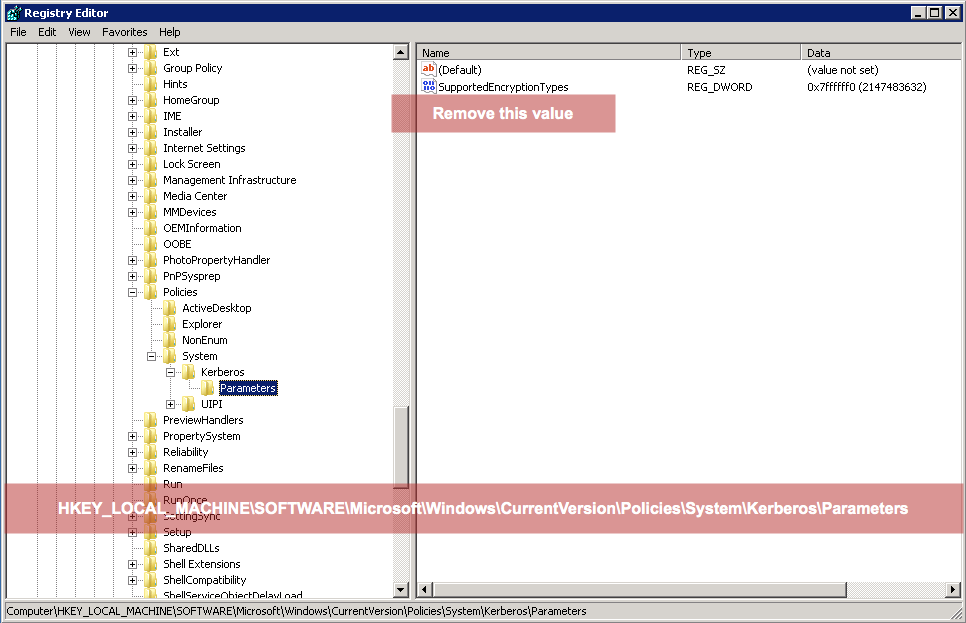
Task: Click the 0x7ffffff0 (2147483632) data cell
Action: pos(866,87)
